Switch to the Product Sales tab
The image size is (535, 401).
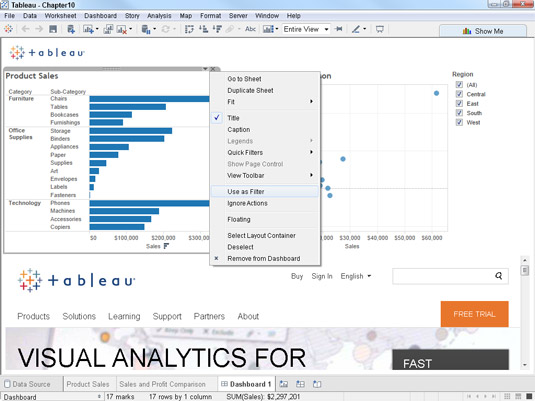coord(88,384)
